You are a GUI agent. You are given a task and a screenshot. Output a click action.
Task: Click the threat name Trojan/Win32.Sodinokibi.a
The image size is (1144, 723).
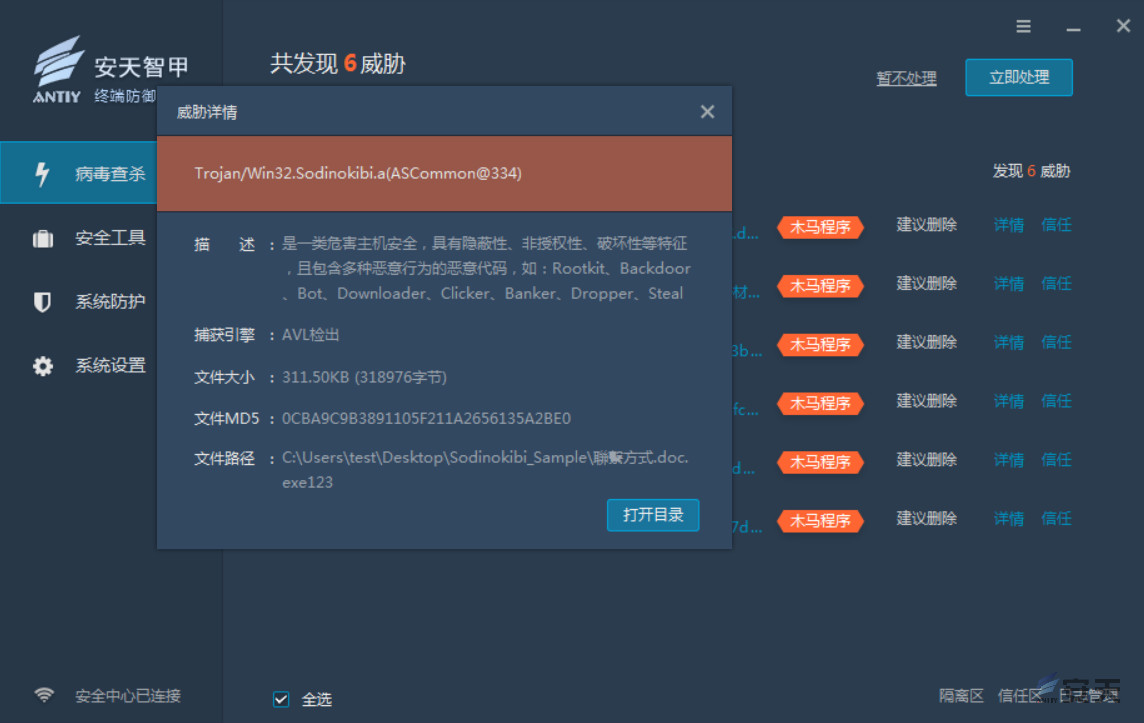358,173
